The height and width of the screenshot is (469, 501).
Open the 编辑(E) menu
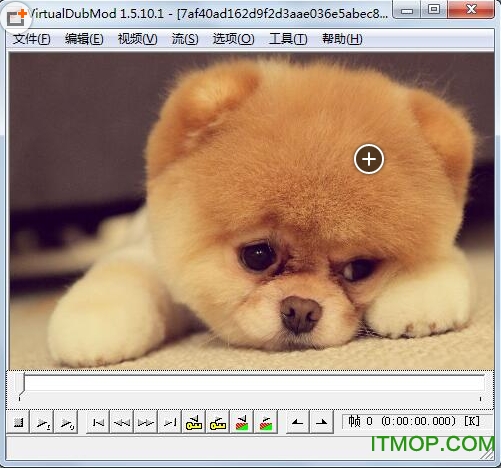(x=84, y=39)
